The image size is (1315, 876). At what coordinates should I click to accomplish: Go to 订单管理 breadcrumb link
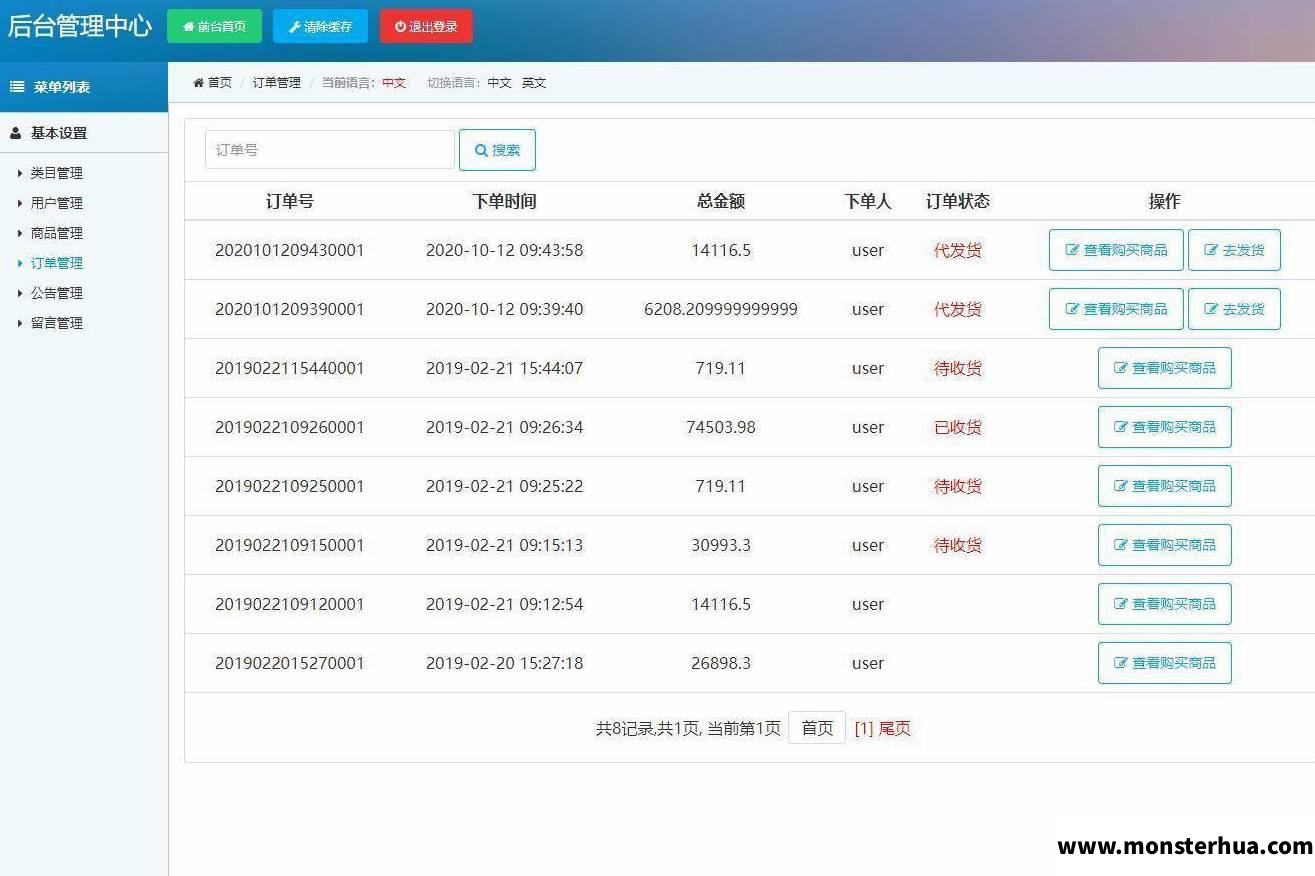[276, 83]
